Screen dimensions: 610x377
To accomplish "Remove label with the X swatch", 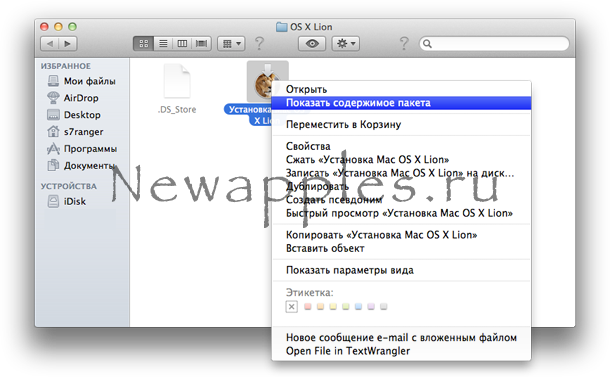I will pos(291,307).
